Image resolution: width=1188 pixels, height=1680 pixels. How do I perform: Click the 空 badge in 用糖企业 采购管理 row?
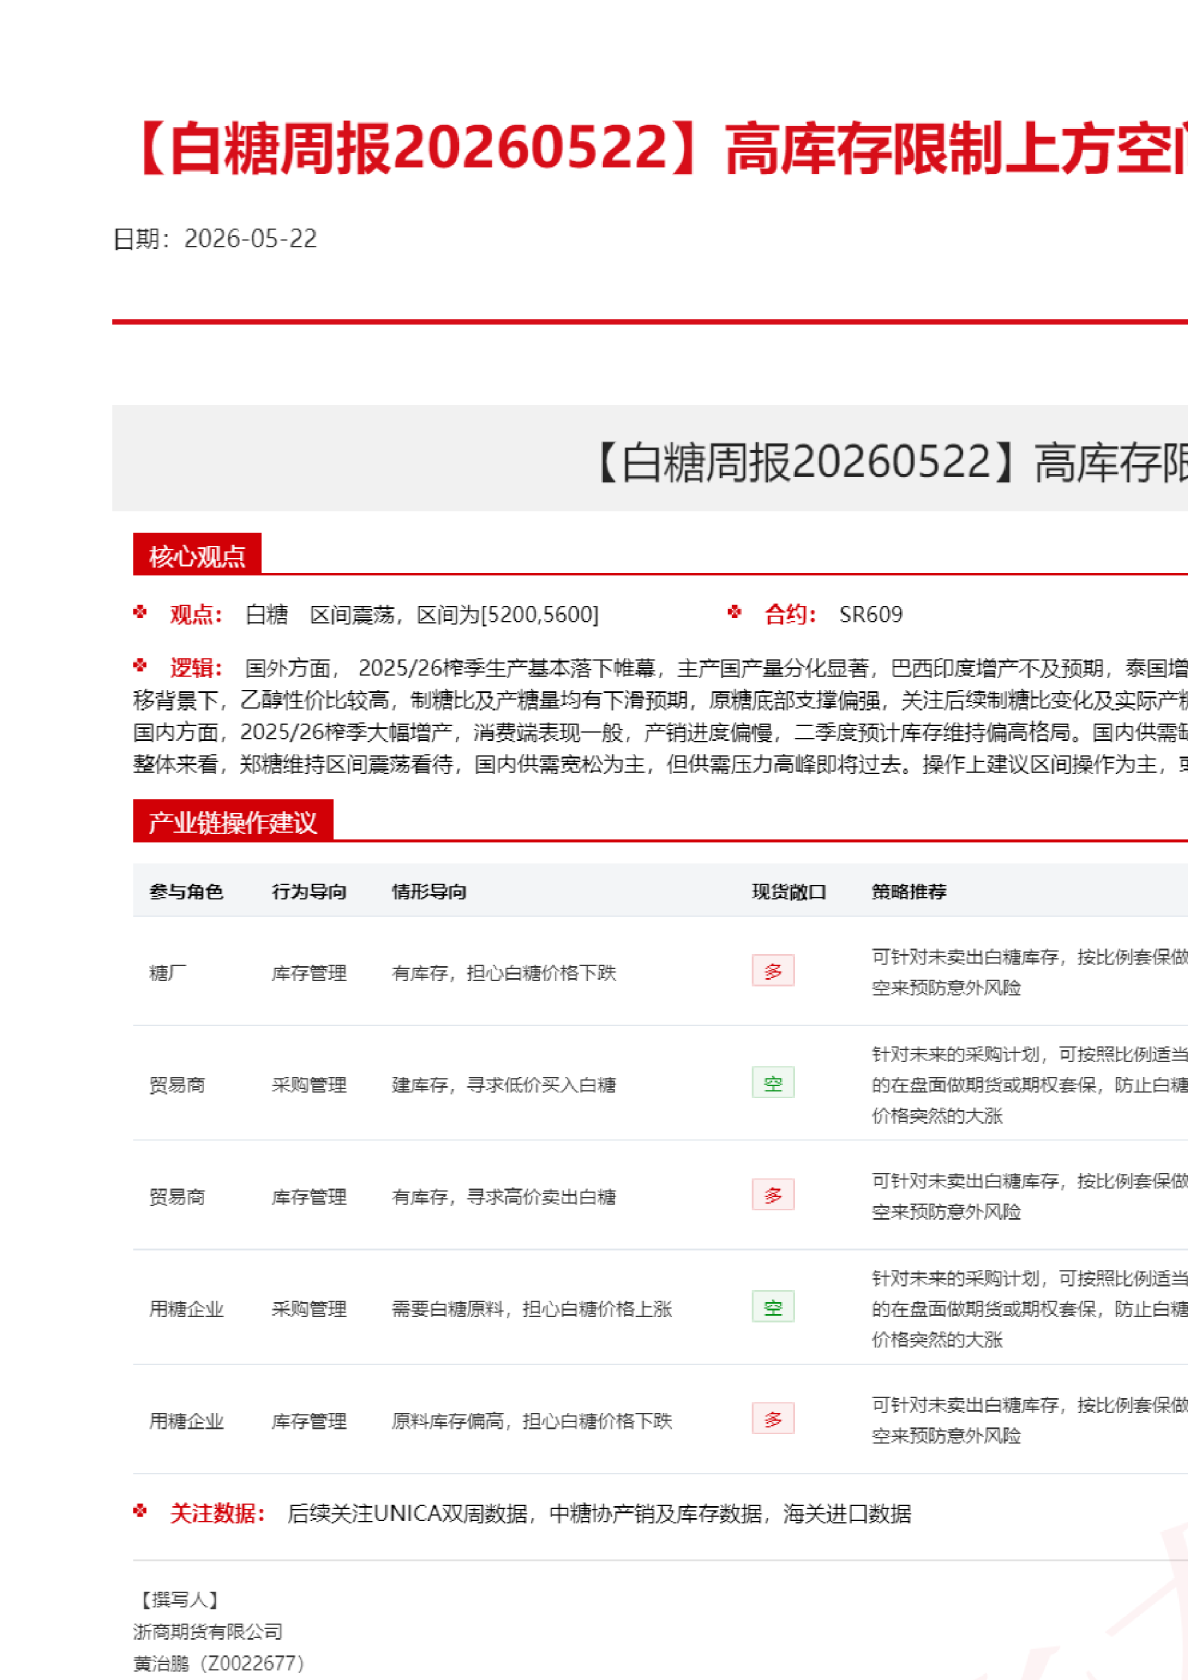tap(773, 1307)
